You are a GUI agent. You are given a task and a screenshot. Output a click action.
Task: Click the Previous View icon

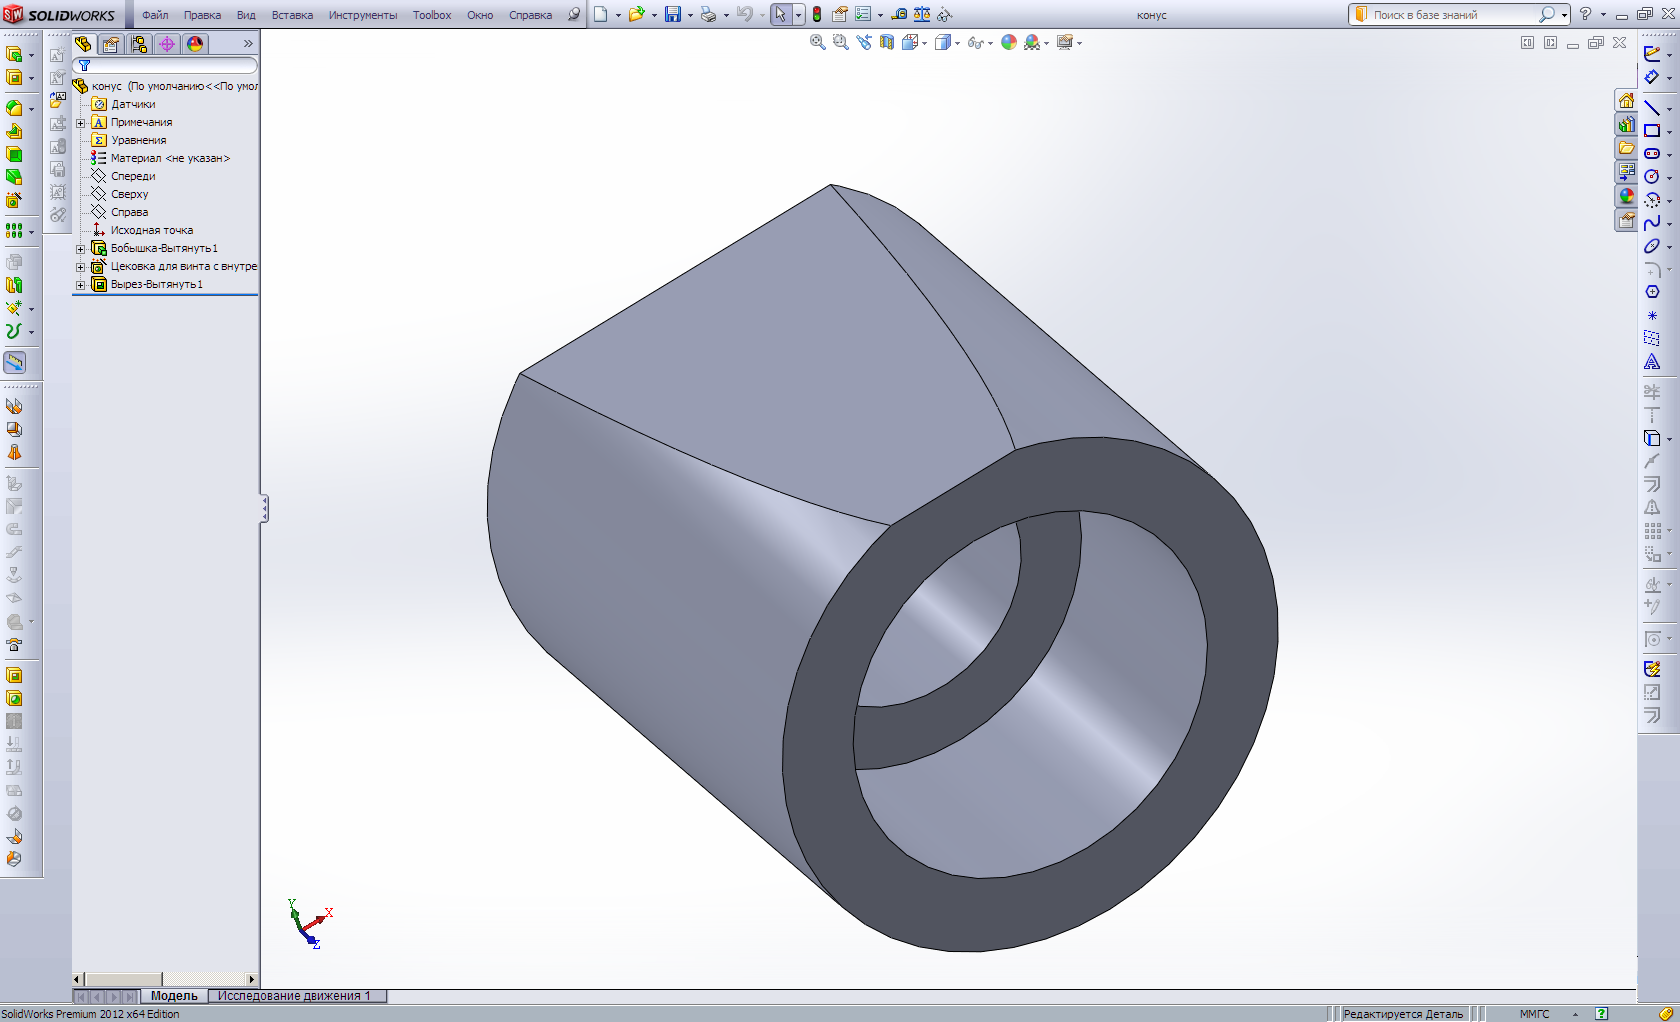(x=864, y=42)
